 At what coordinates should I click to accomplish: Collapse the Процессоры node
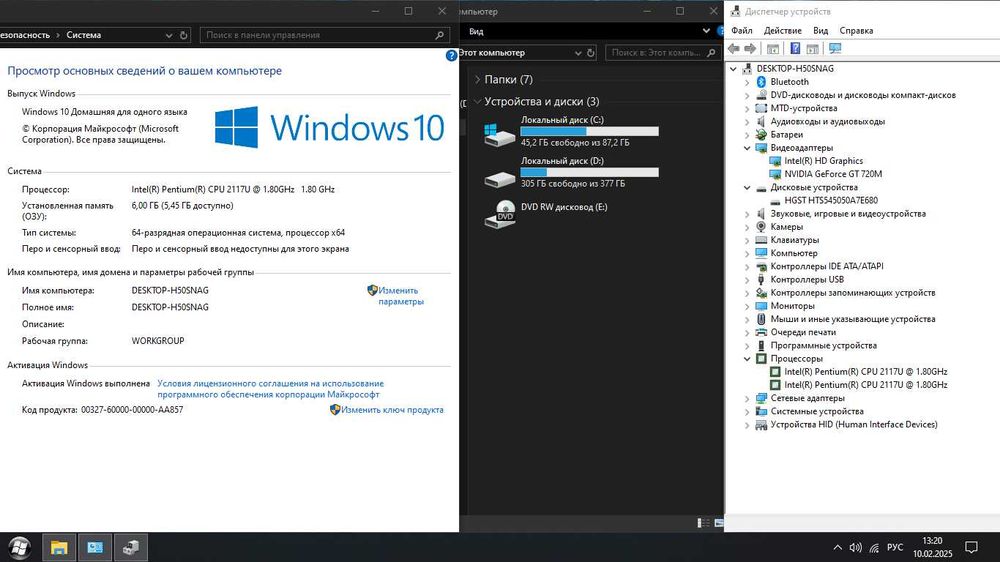point(747,359)
